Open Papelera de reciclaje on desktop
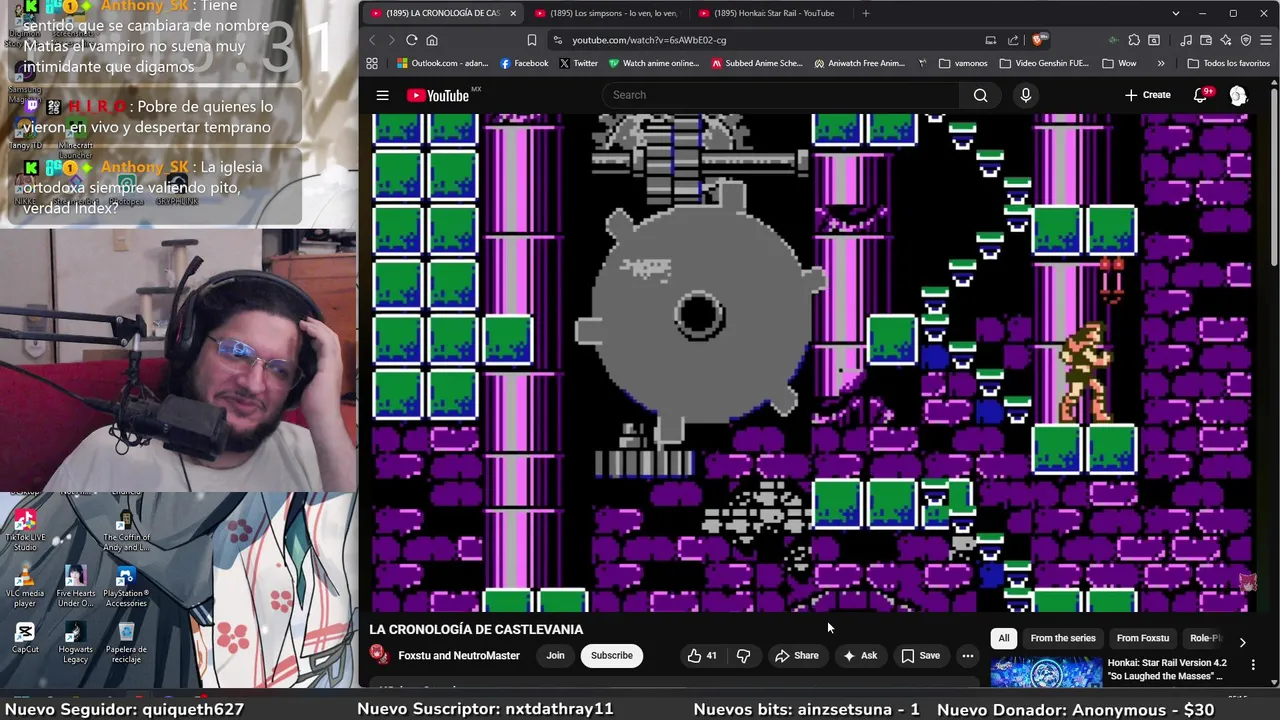Screen dimensions: 1280x720 pyautogui.click(x=126, y=642)
